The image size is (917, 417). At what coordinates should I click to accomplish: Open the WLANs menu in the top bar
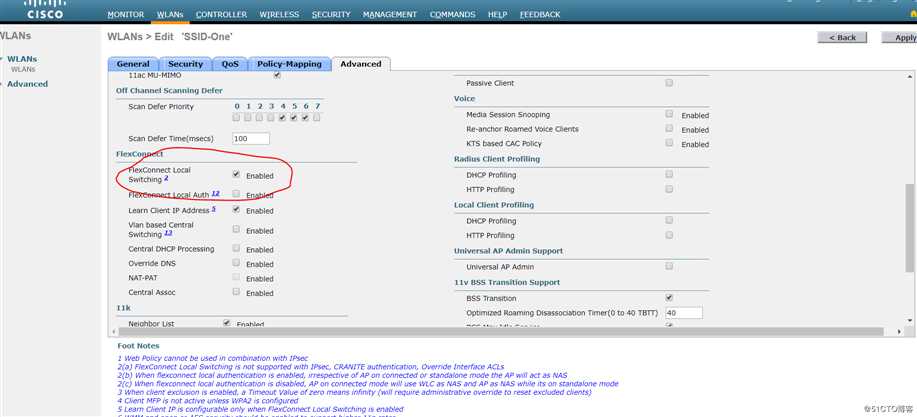click(x=170, y=15)
